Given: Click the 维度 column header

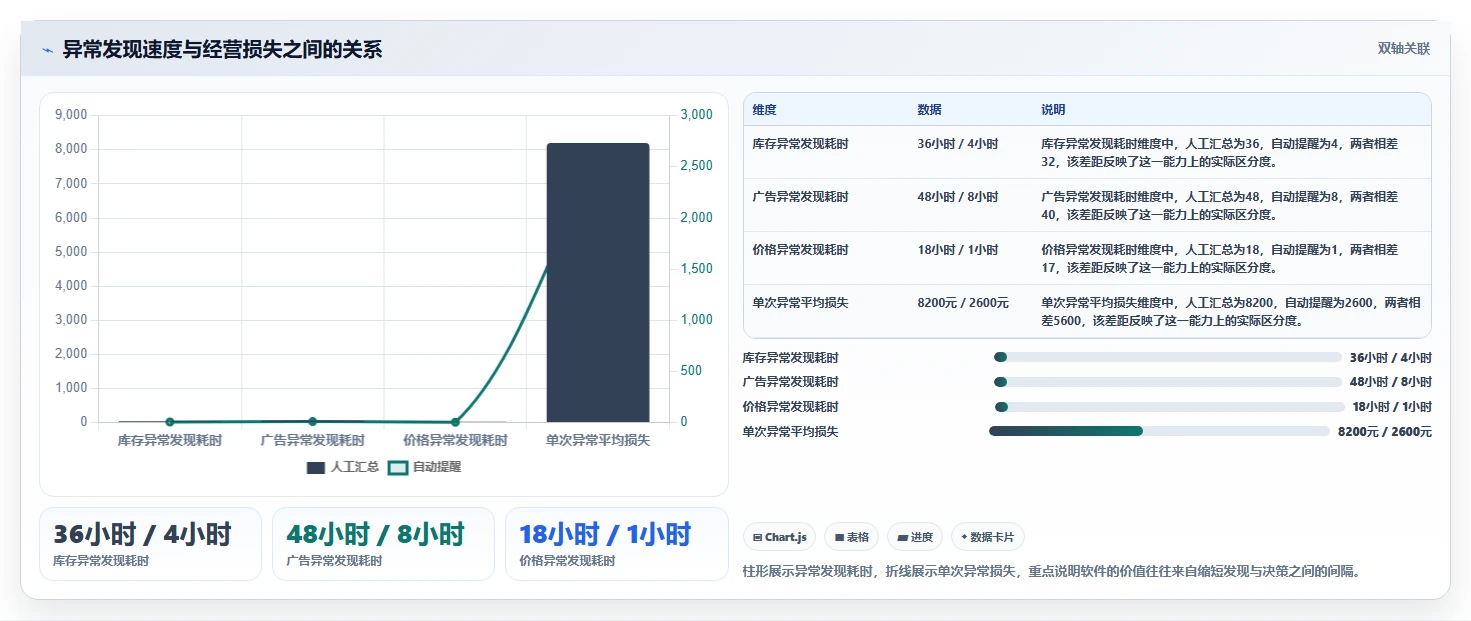Looking at the screenshot, I should 765,110.
